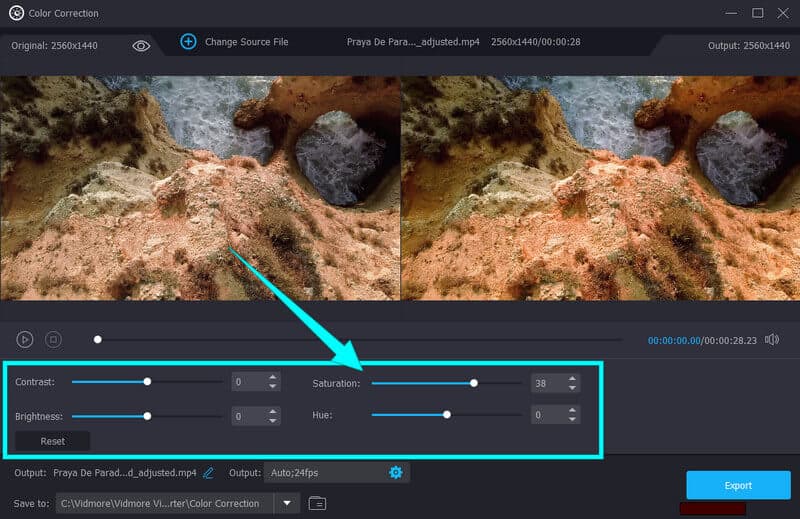Click the Saturation value input field
The height and width of the screenshot is (519, 800).
click(545, 383)
